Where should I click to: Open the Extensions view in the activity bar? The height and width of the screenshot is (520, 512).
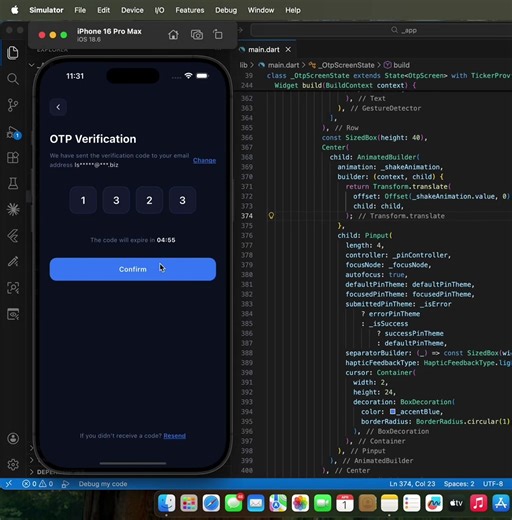coord(13,157)
